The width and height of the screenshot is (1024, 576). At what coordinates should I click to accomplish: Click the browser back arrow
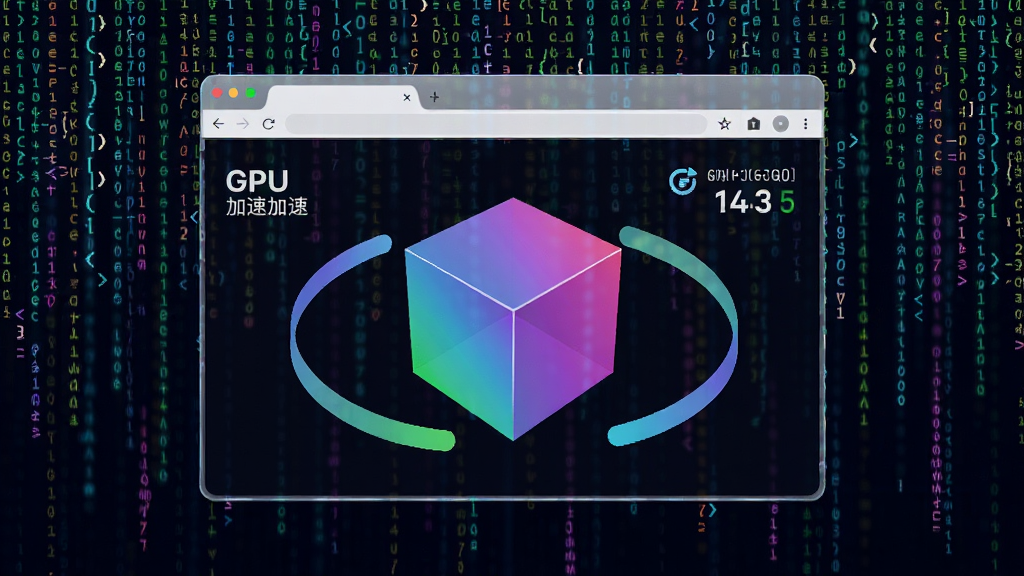point(218,123)
